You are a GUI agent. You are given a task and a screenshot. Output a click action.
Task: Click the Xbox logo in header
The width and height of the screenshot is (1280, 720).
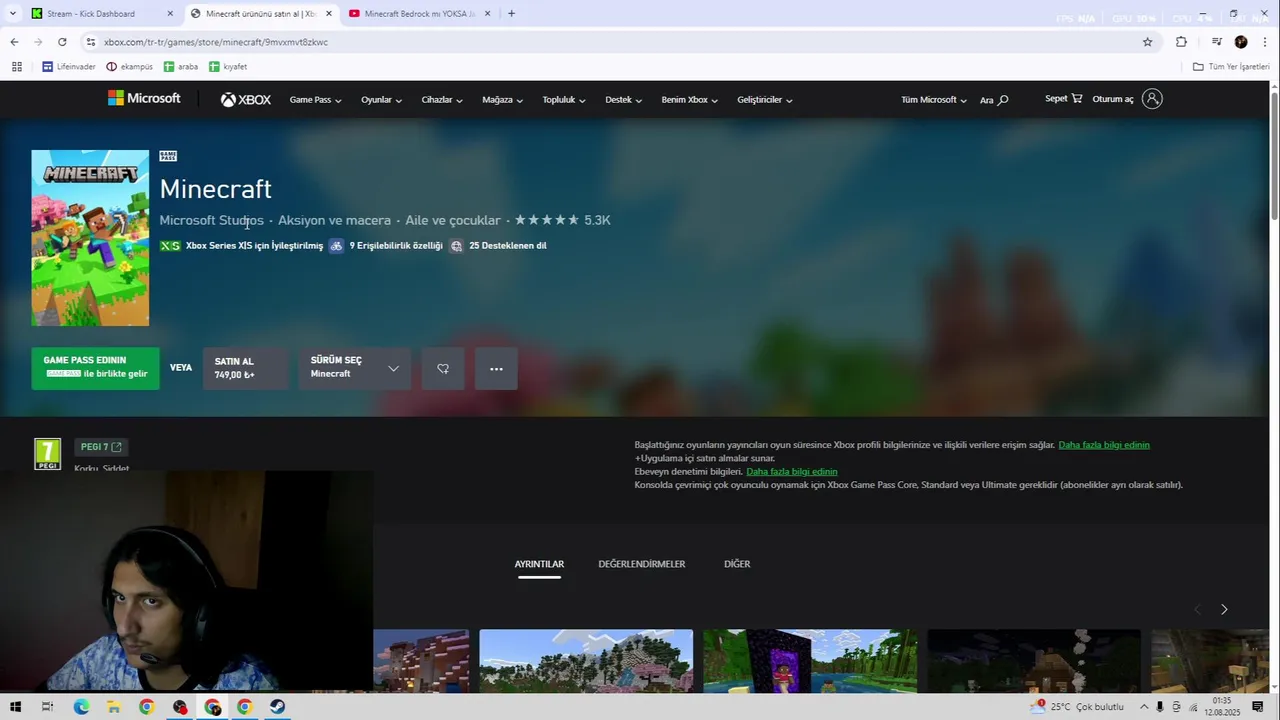[x=246, y=99]
